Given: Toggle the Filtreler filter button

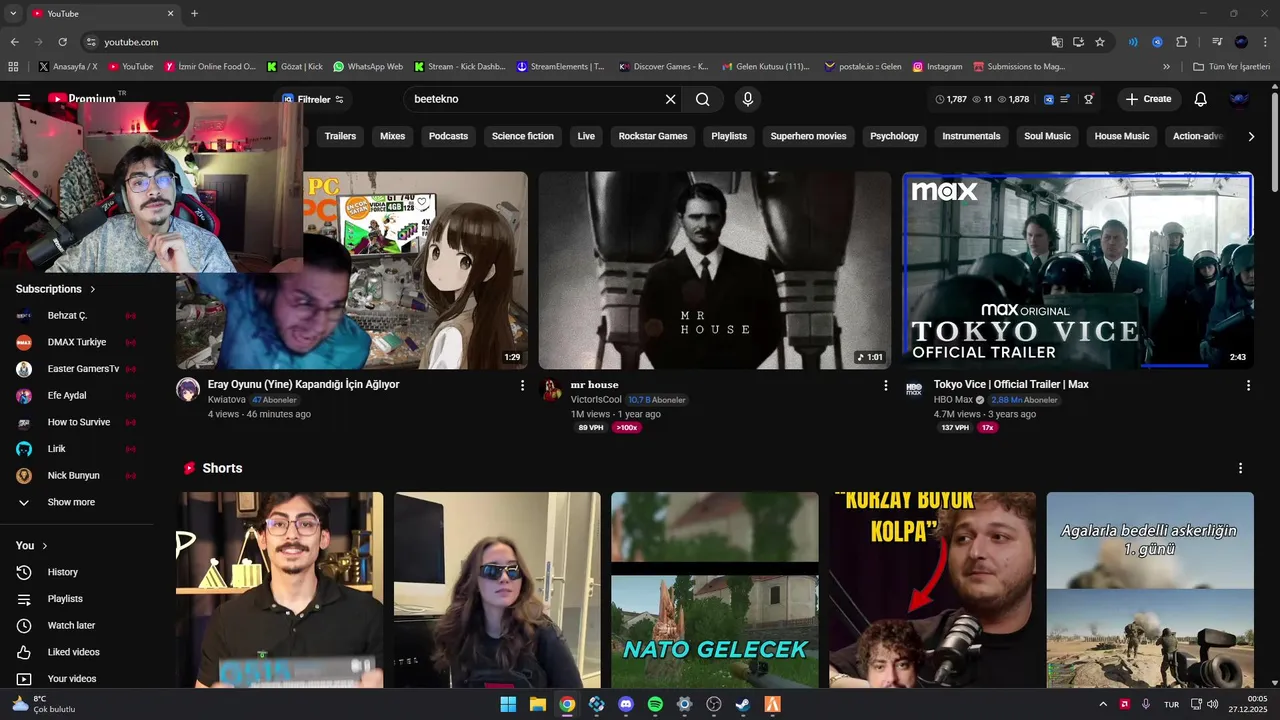Looking at the screenshot, I should point(313,99).
